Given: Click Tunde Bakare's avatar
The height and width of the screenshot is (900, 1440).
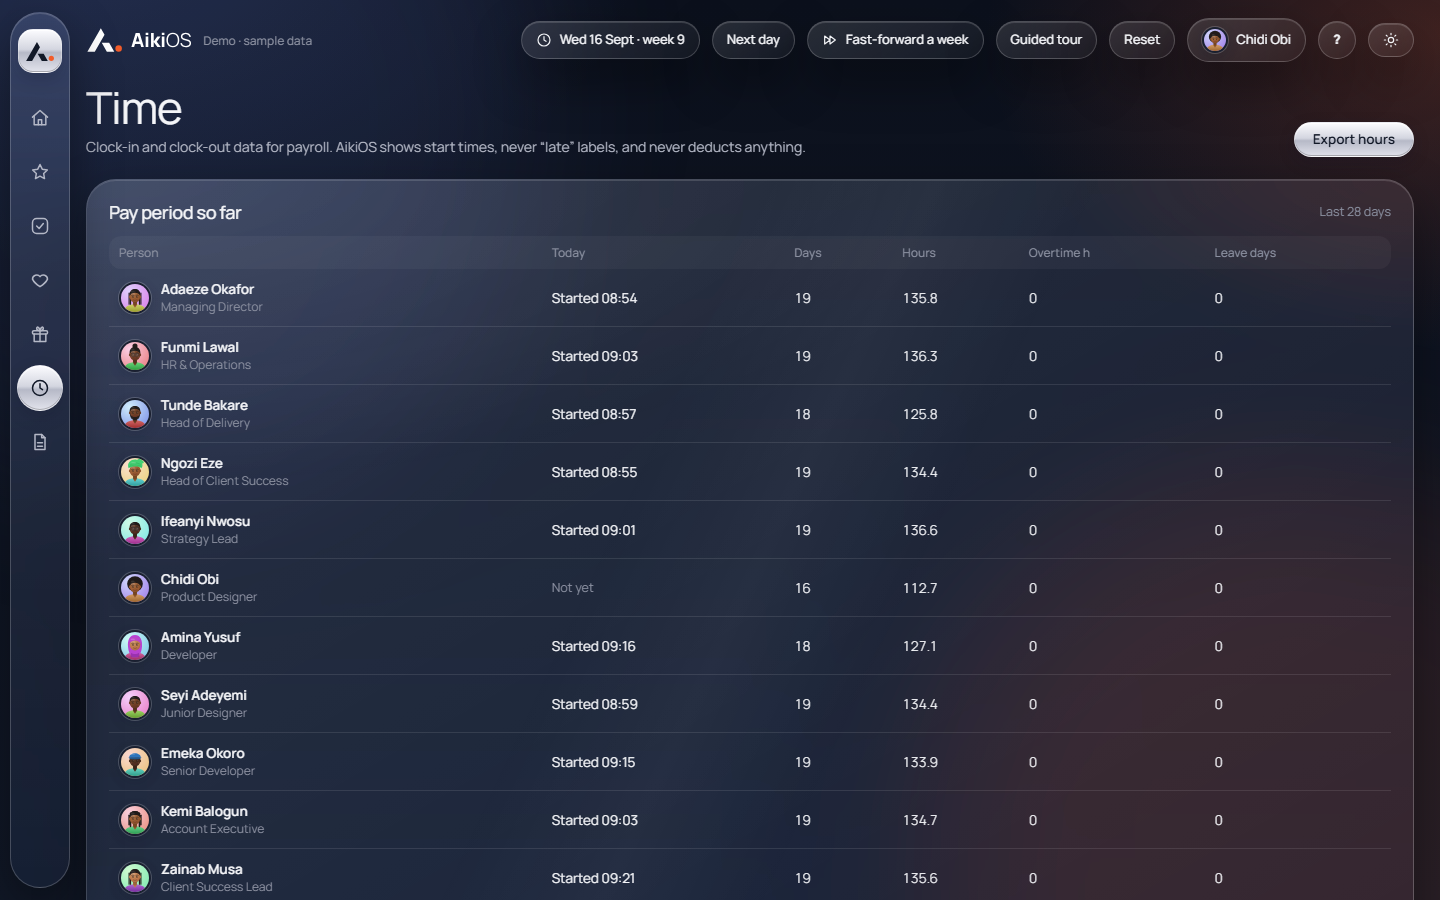Looking at the screenshot, I should click(x=135, y=414).
